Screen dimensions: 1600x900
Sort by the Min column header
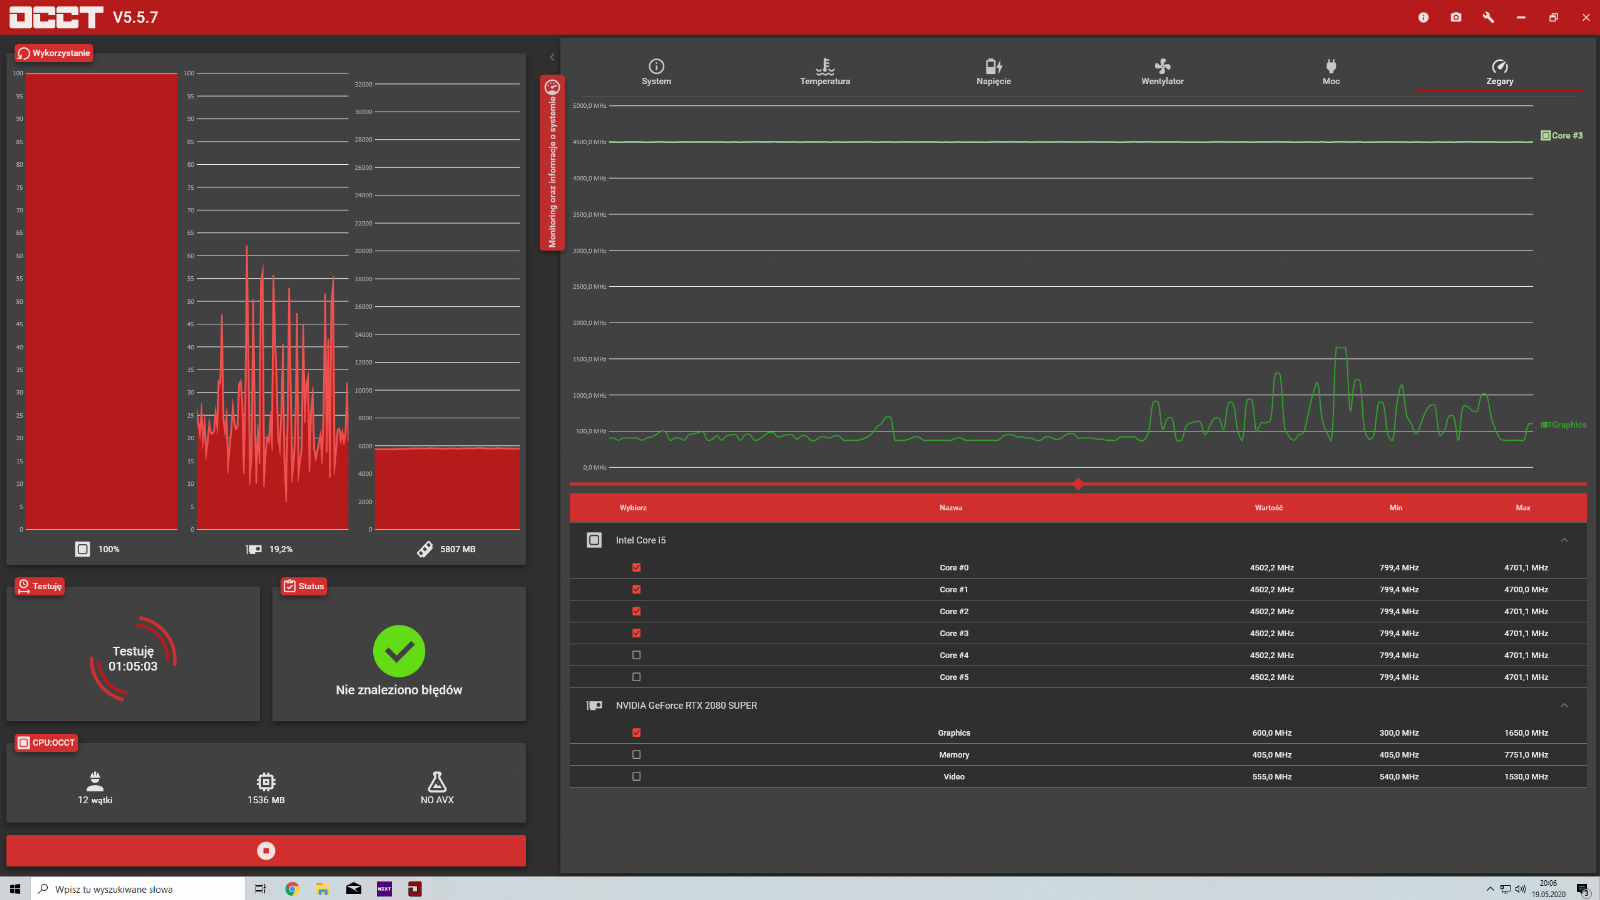(x=1396, y=508)
